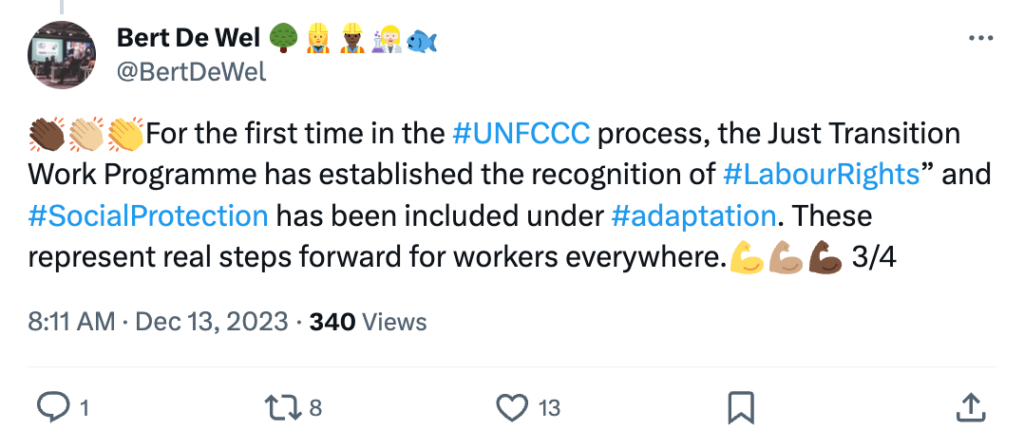Click the yellow clapping hands emoji
Viewport: 1024px width, 448px height.
(x=126, y=132)
